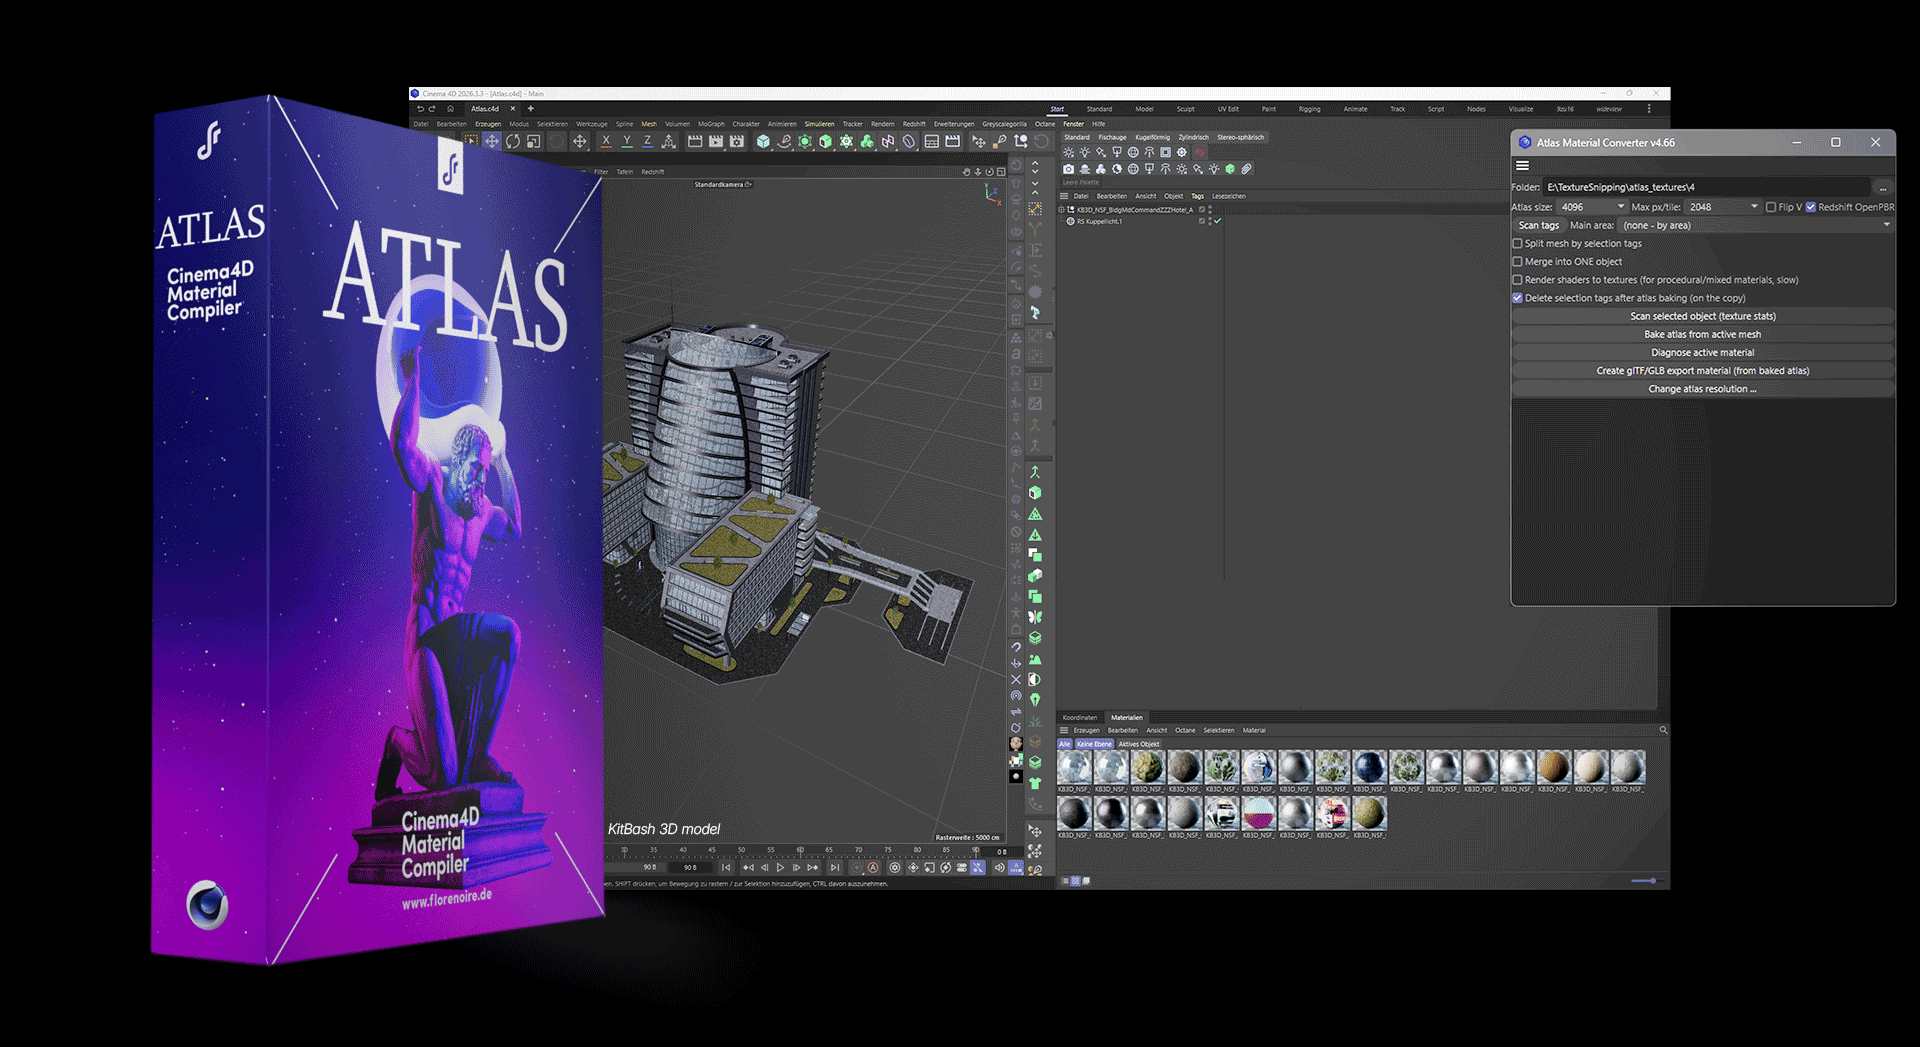Toggle the Y axis lock
The height and width of the screenshot is (1047, 1920).
point(627,141)
